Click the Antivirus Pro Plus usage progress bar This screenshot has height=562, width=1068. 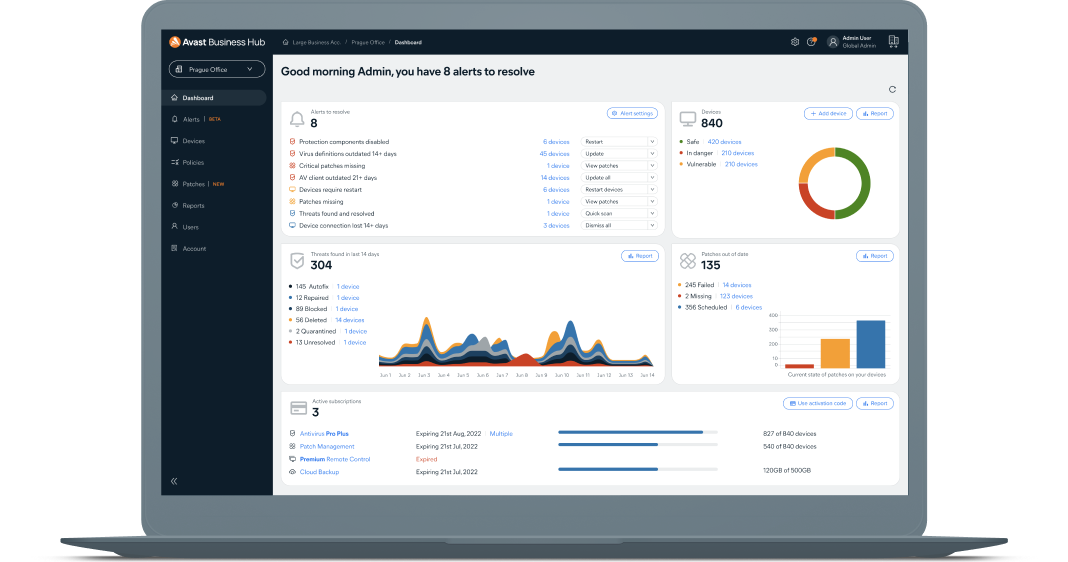[x=637, y=433]
